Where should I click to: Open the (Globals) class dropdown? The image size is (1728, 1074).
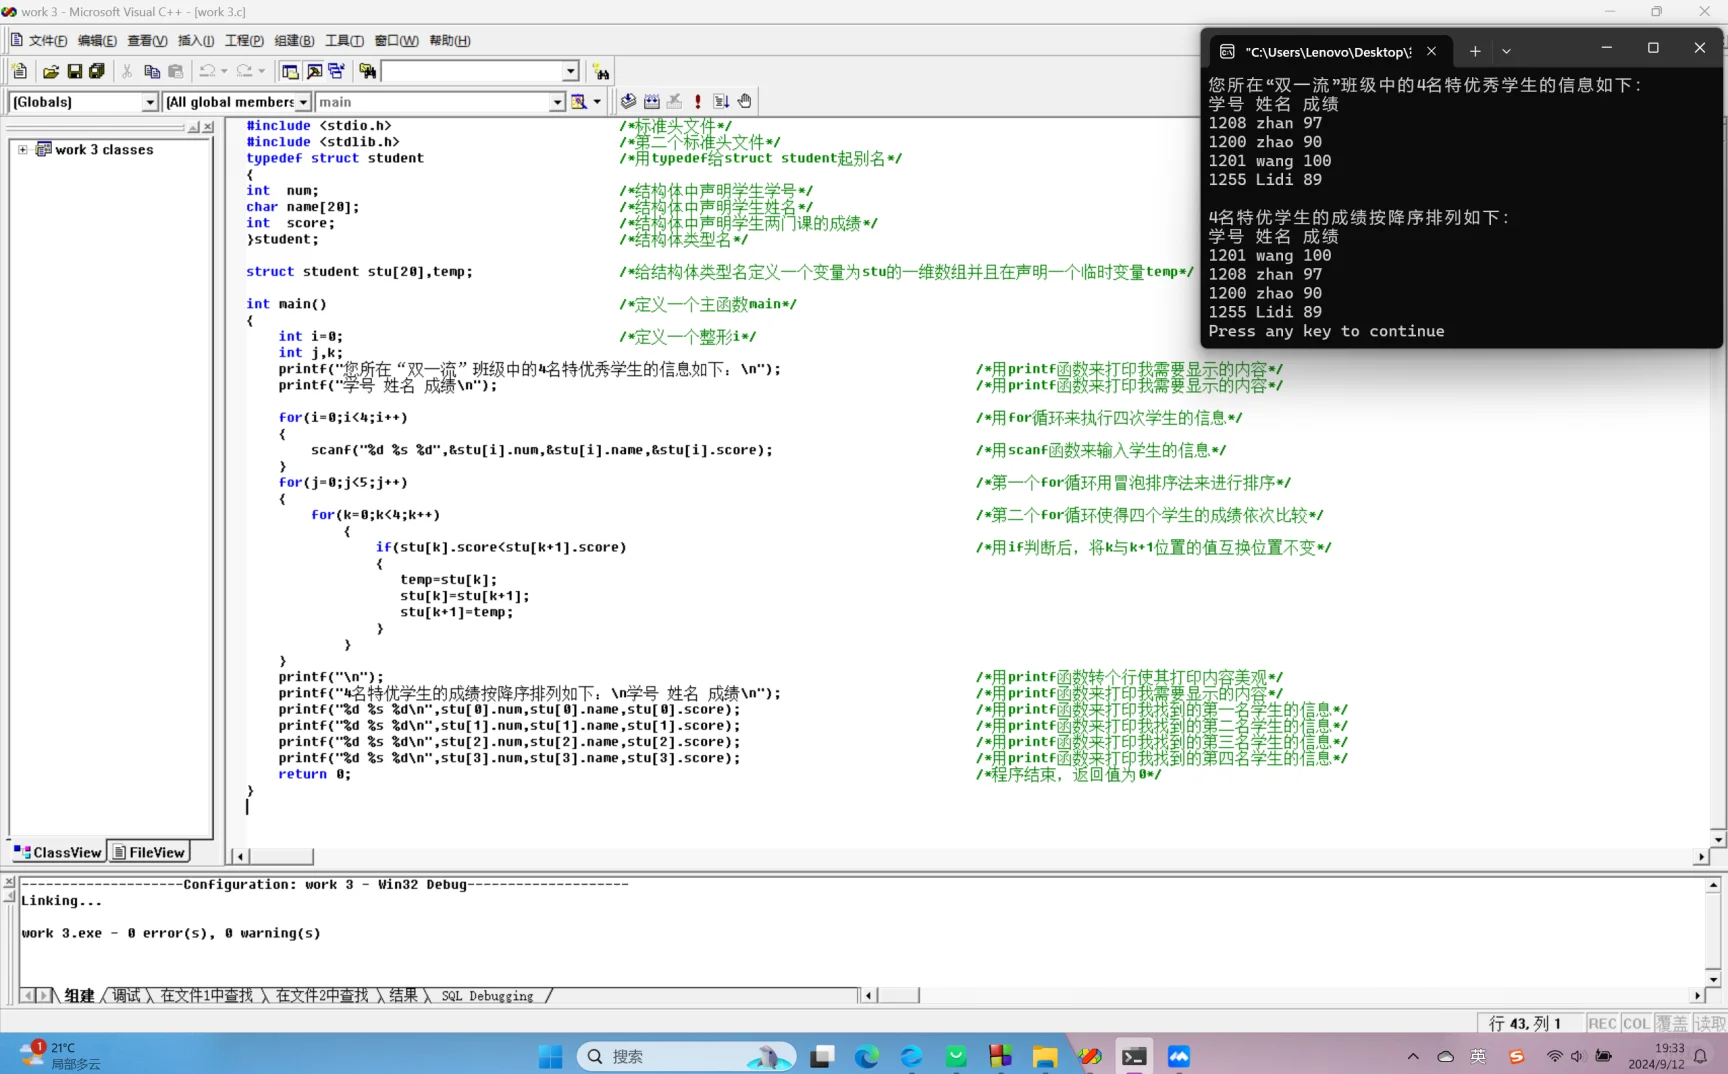[150, 102]
